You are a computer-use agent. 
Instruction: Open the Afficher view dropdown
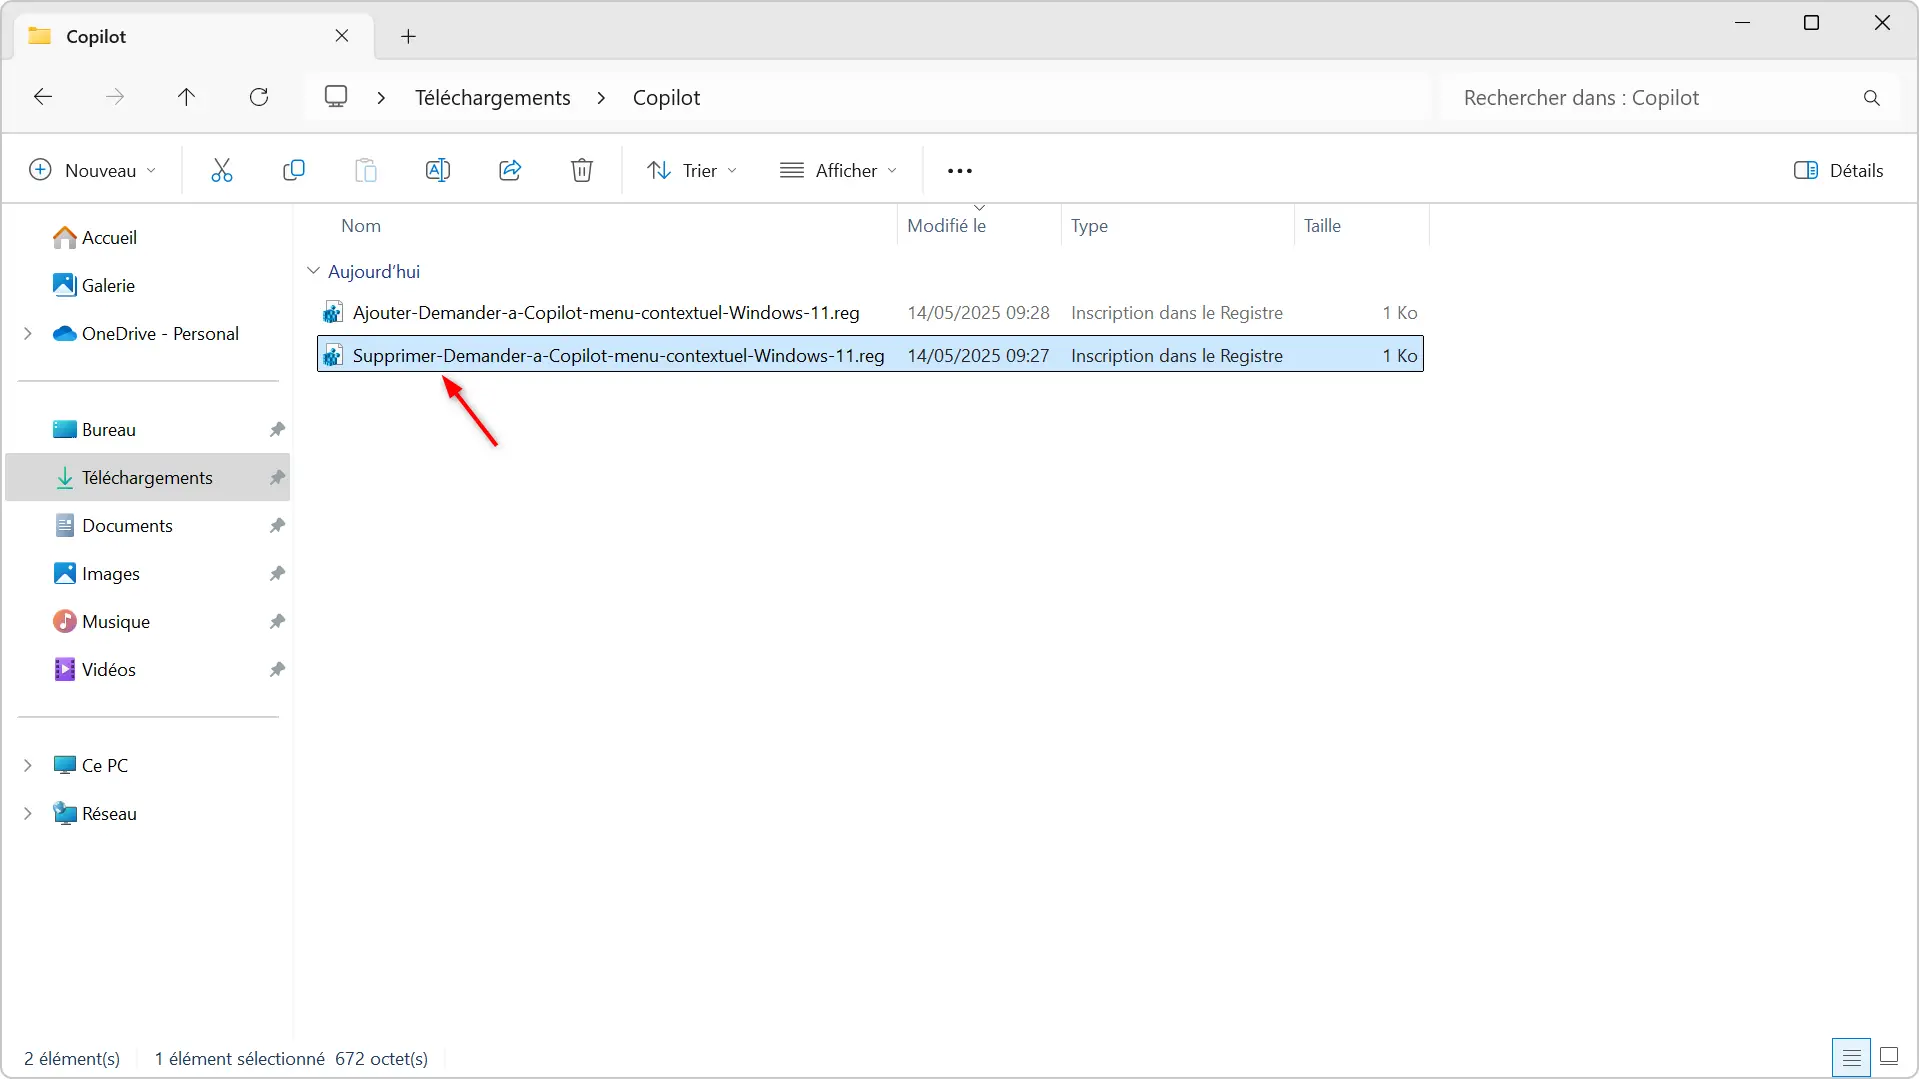coord(839,171)
